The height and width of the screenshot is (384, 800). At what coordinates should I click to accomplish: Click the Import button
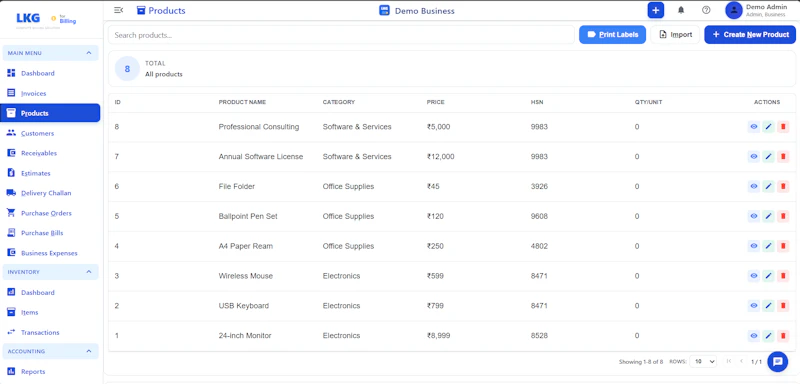675,35
